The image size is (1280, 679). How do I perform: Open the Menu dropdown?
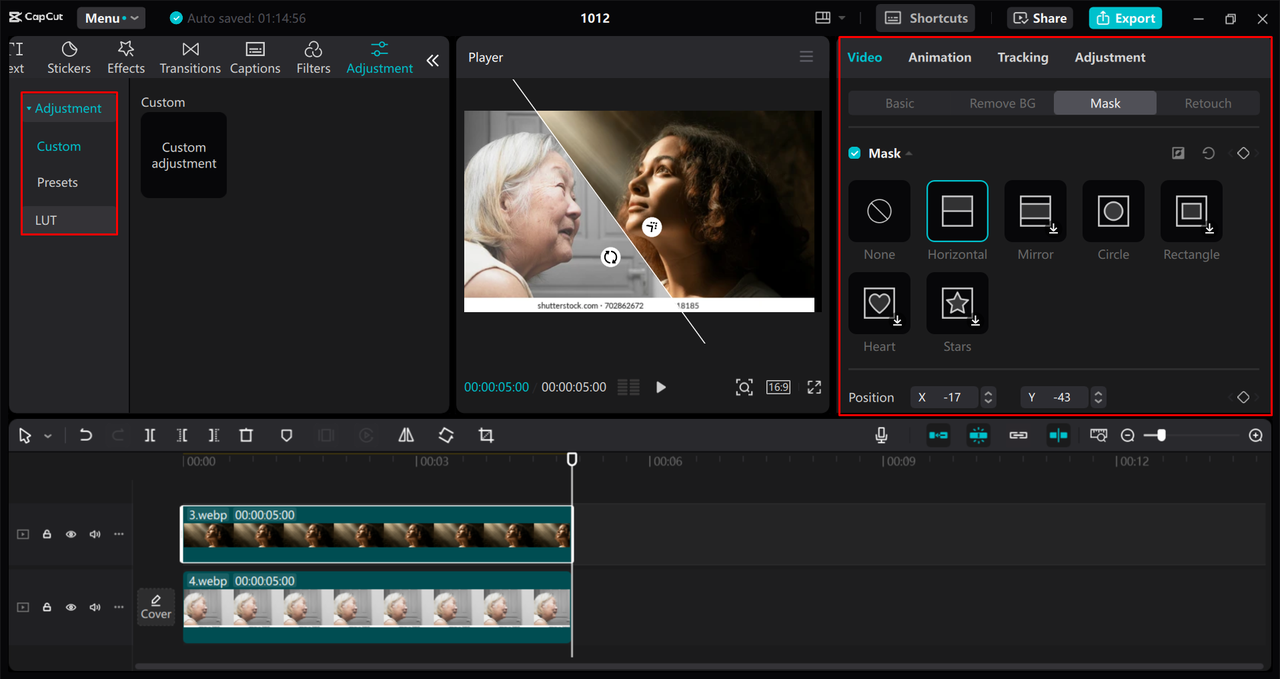[x=111, y=18]
